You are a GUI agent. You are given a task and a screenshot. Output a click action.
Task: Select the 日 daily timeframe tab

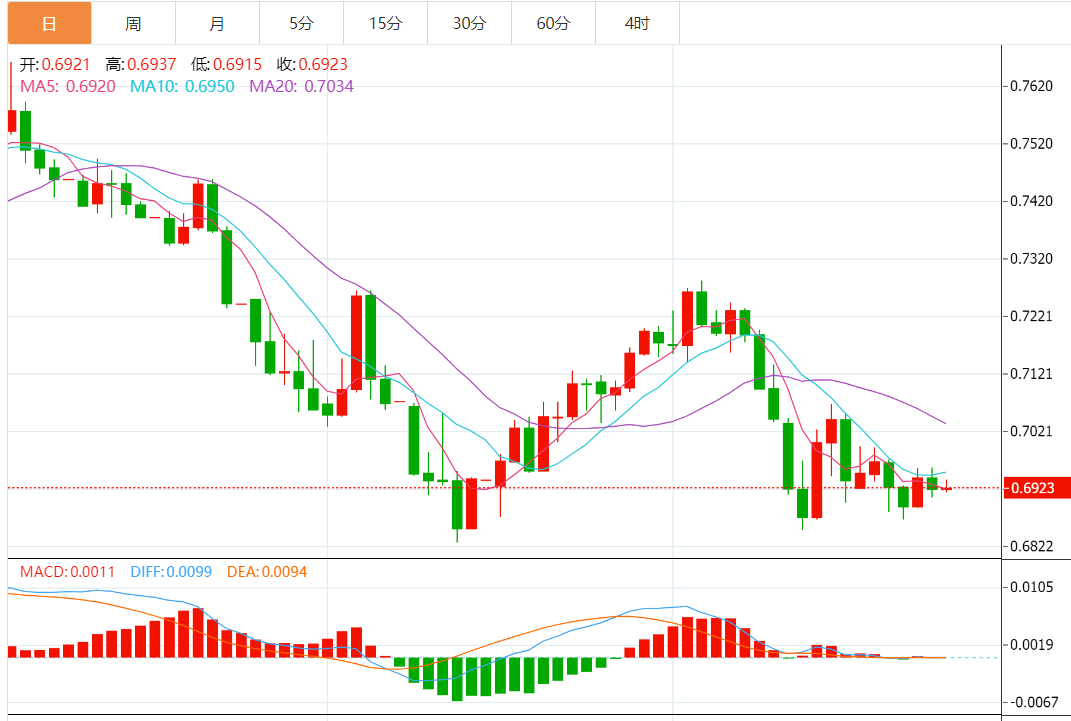click(x=49, y=23)
